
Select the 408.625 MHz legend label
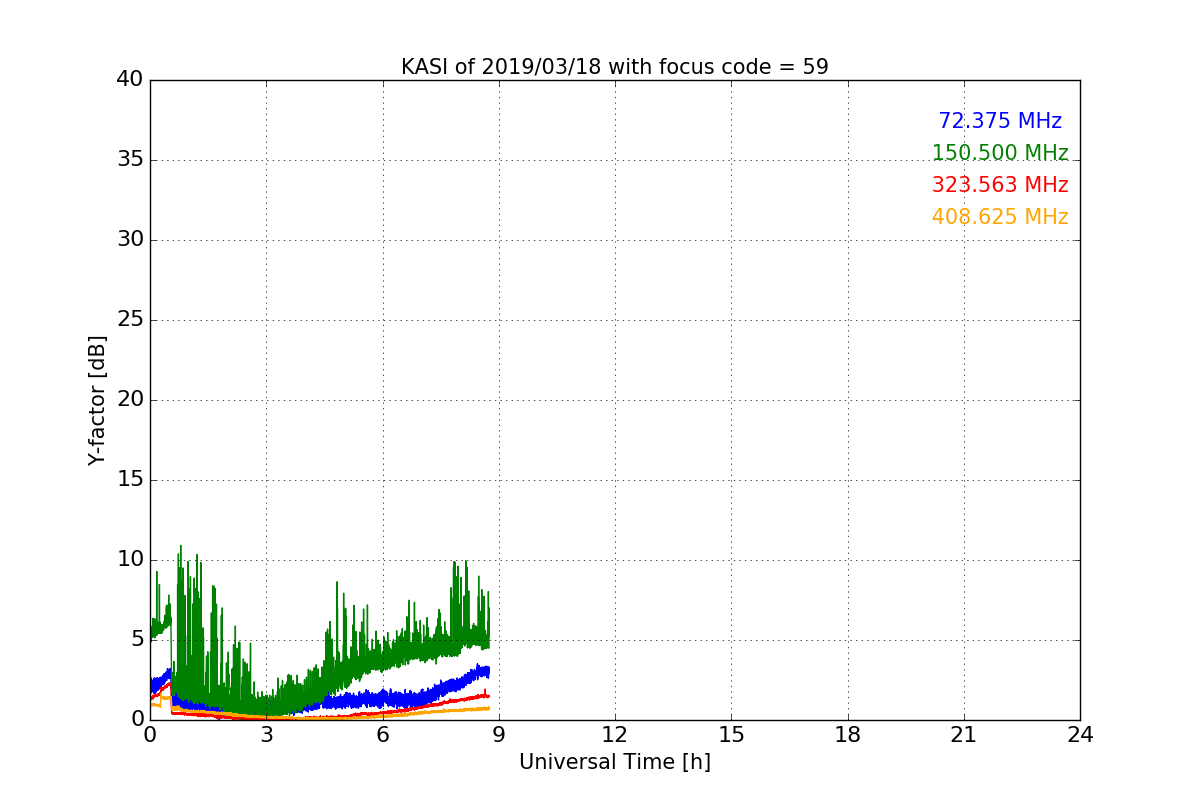(1000, 217)
